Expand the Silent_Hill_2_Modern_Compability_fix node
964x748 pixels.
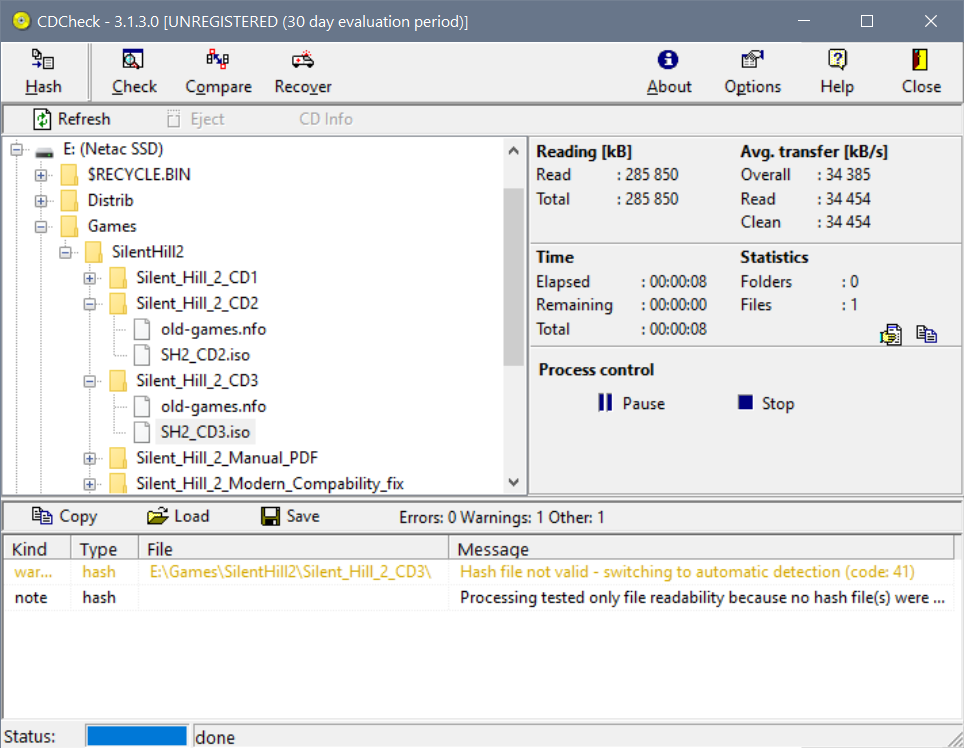[90, 484]
